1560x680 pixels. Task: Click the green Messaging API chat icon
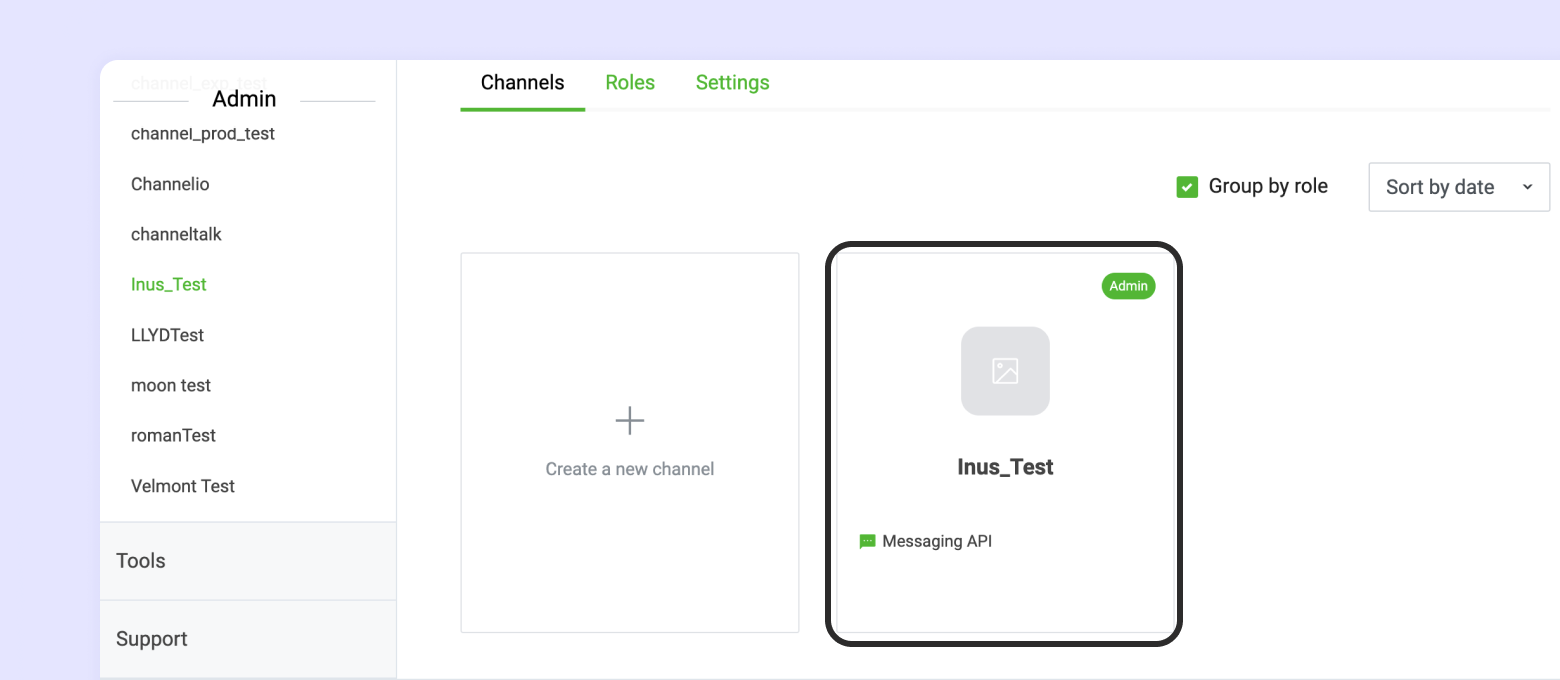point(867,542)
